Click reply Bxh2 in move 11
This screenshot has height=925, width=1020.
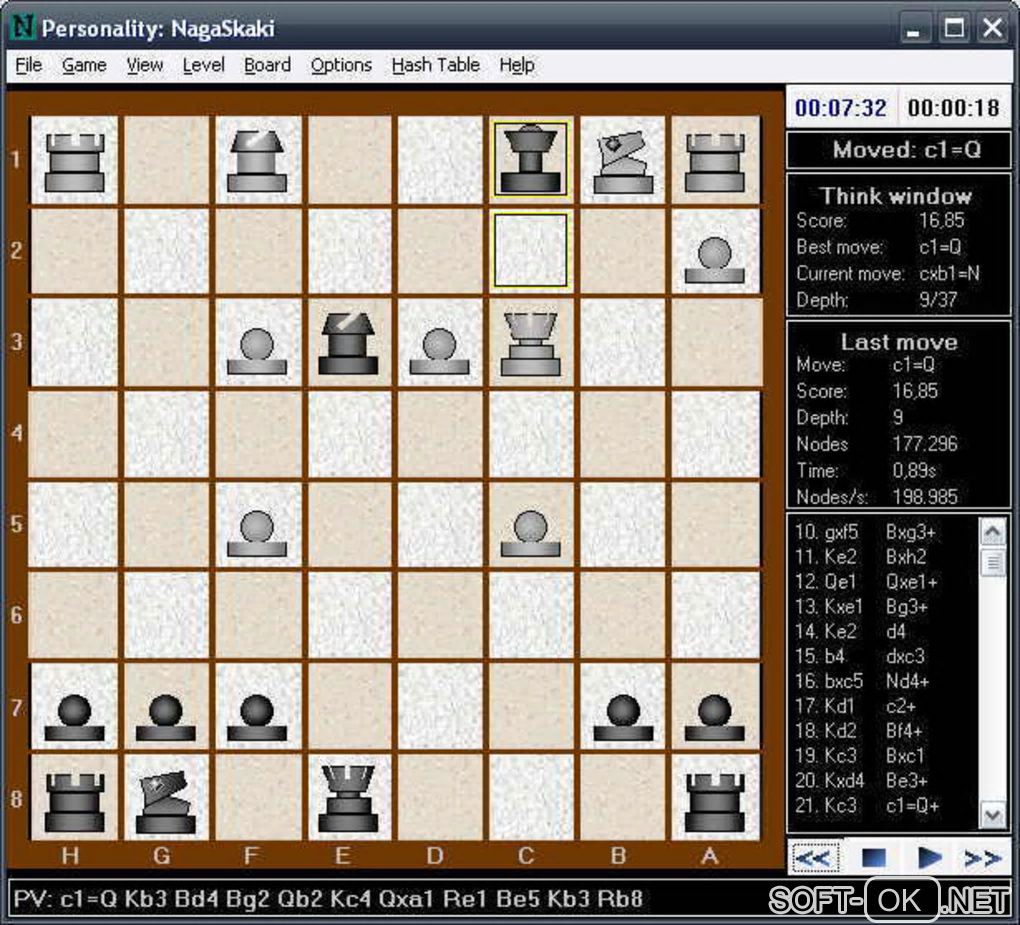(906, 557)
